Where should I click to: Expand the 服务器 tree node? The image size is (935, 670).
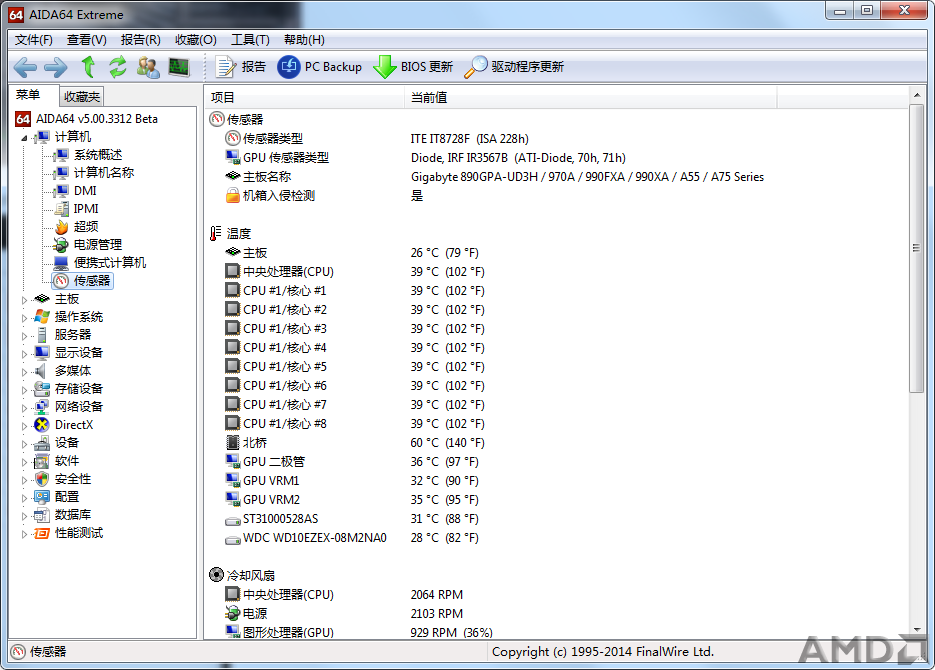pos(24,336)
